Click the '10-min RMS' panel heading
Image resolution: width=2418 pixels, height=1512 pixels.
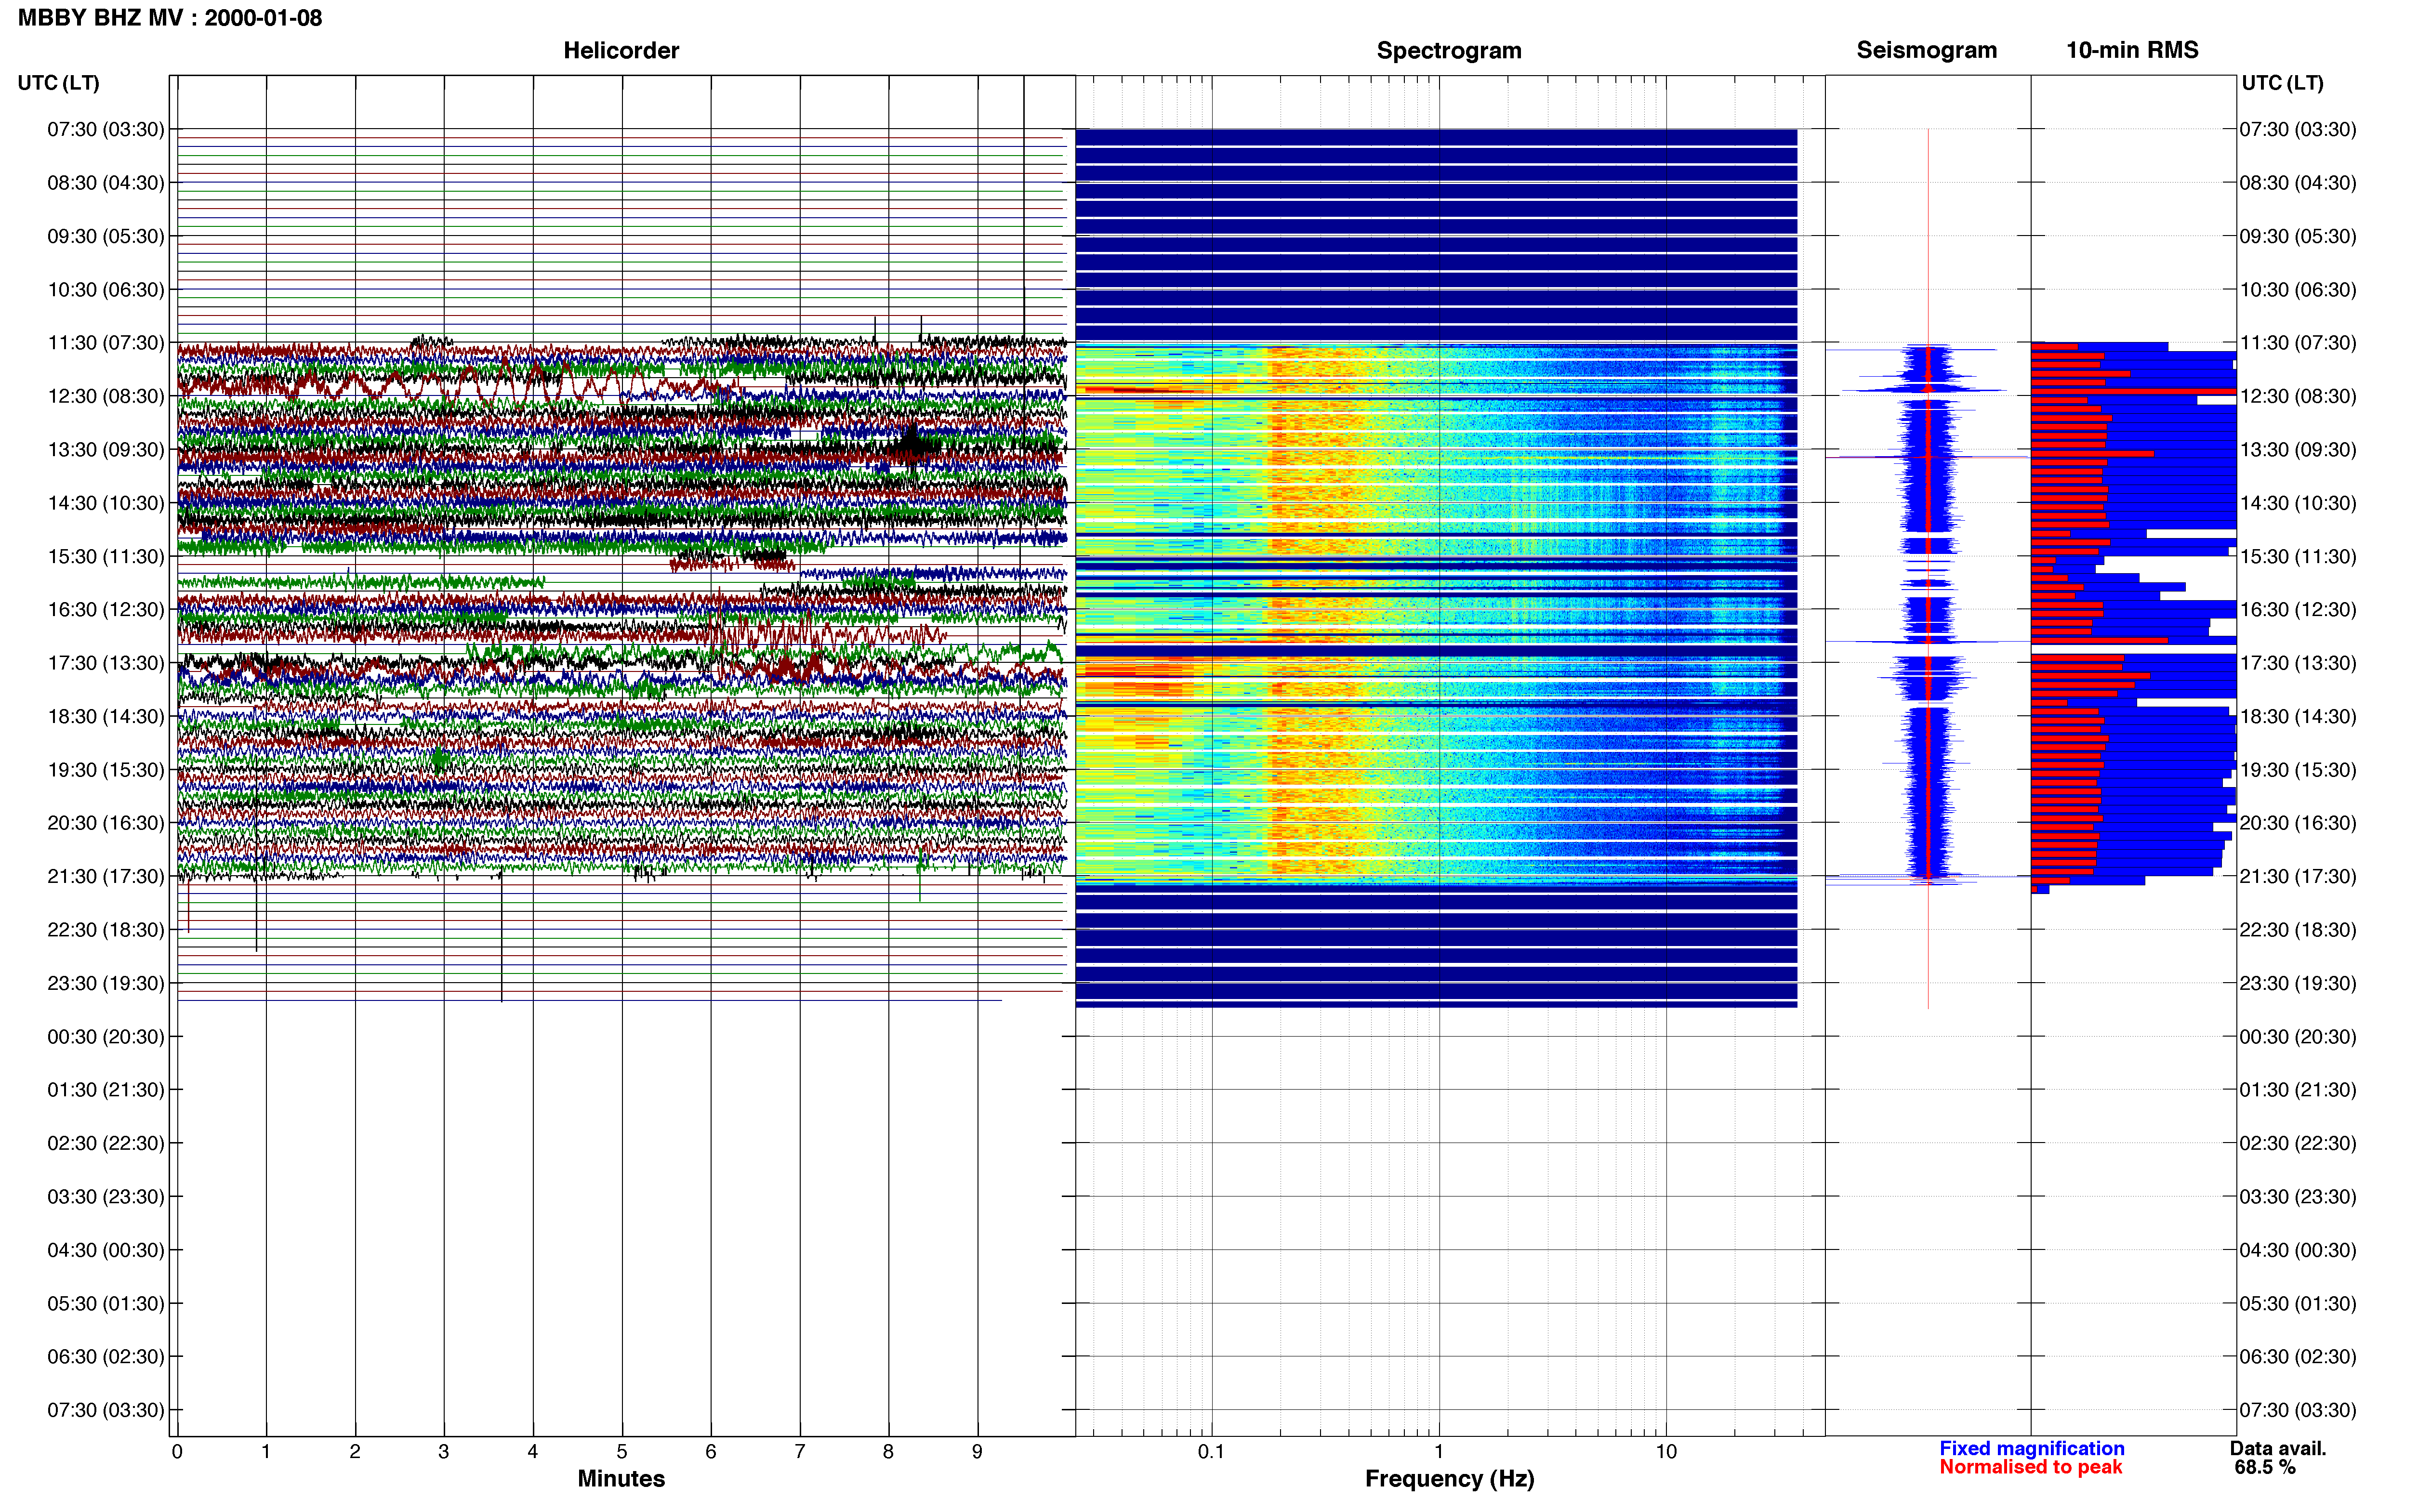2132,51
